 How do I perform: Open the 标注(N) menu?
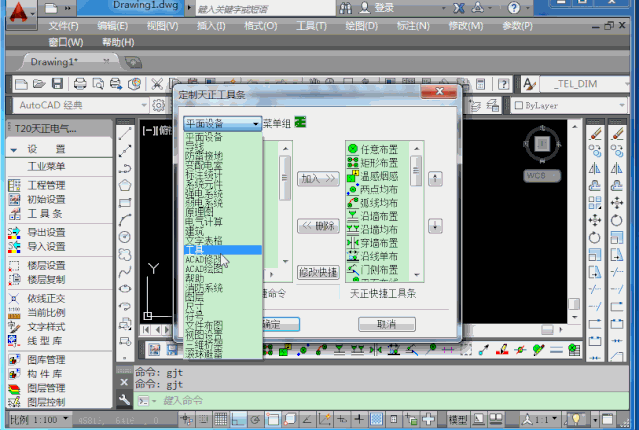tap(413, 26)
